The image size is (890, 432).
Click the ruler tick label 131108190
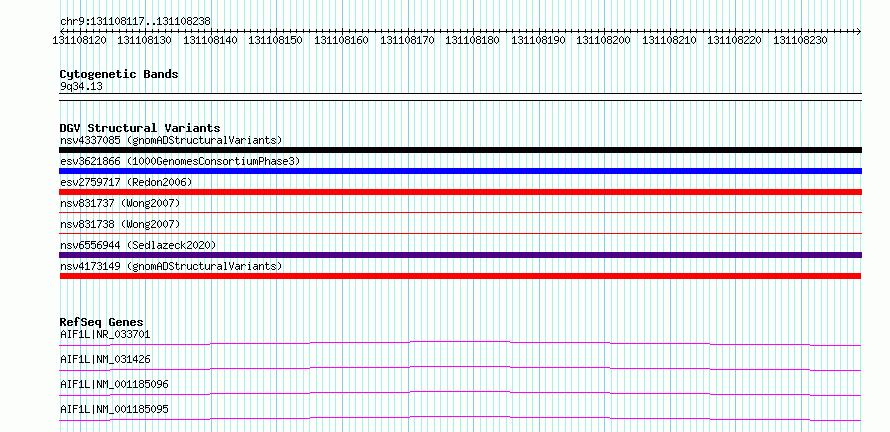coord(538,40)
